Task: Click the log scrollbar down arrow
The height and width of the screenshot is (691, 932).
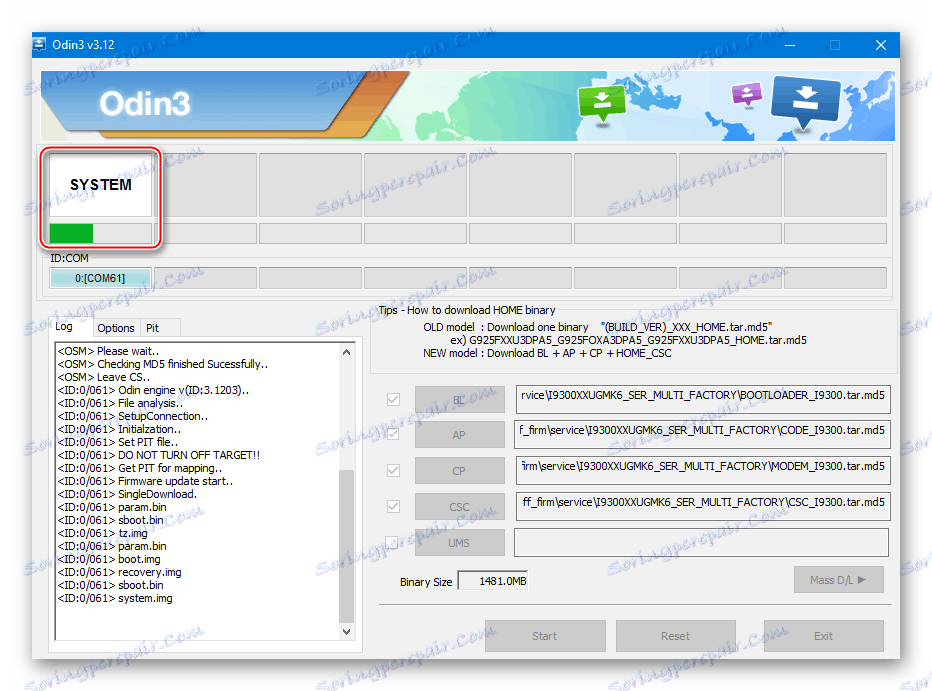Action: [x=347, y=632]
